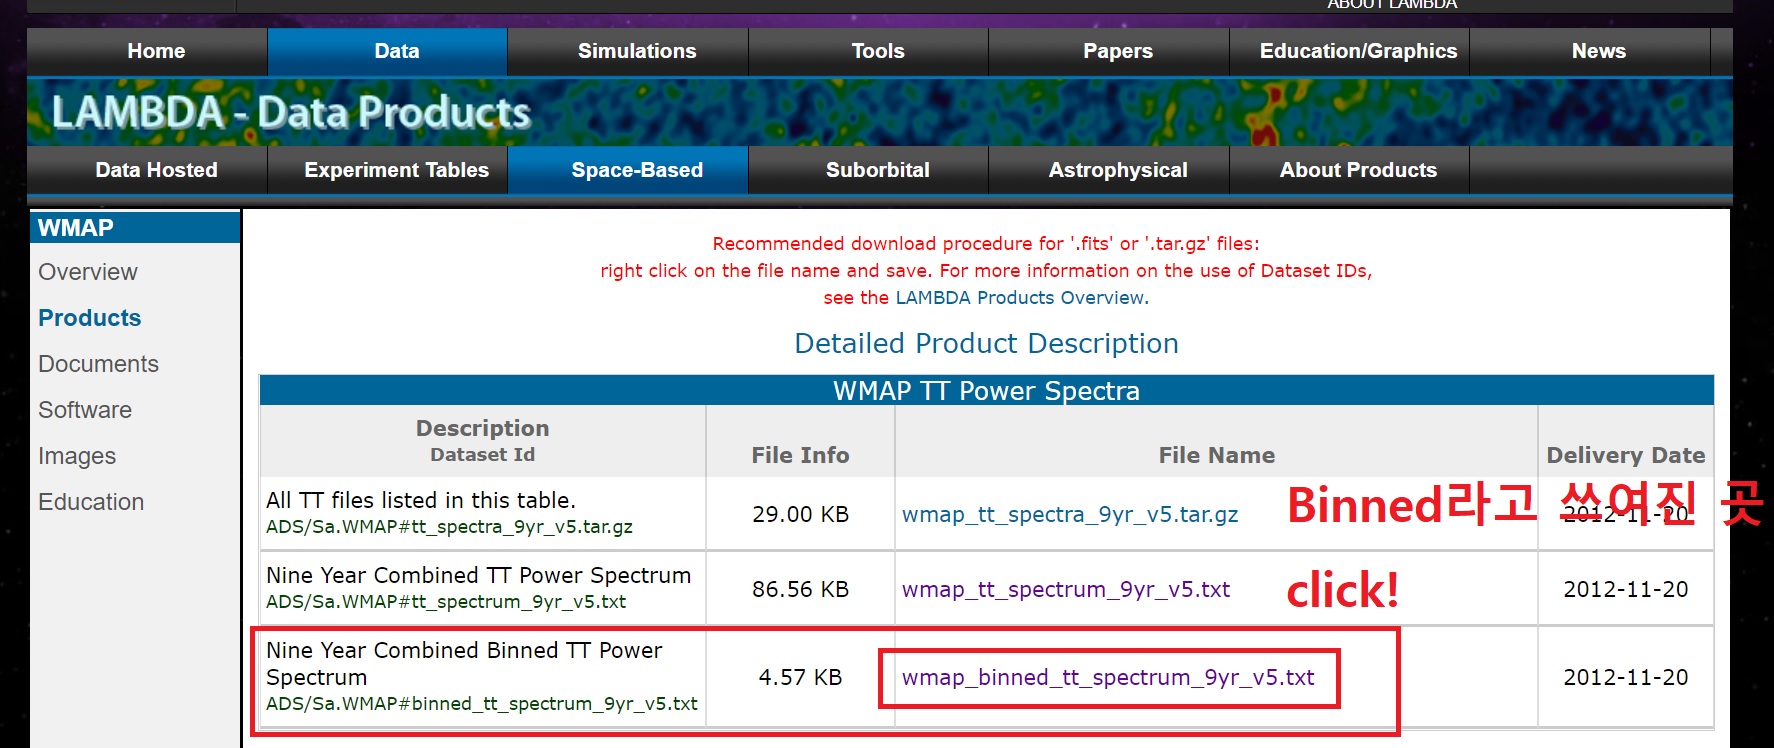The image size is (1774, 748).
Task: Open Education in the WMAP sidebar
Action: 91,502
